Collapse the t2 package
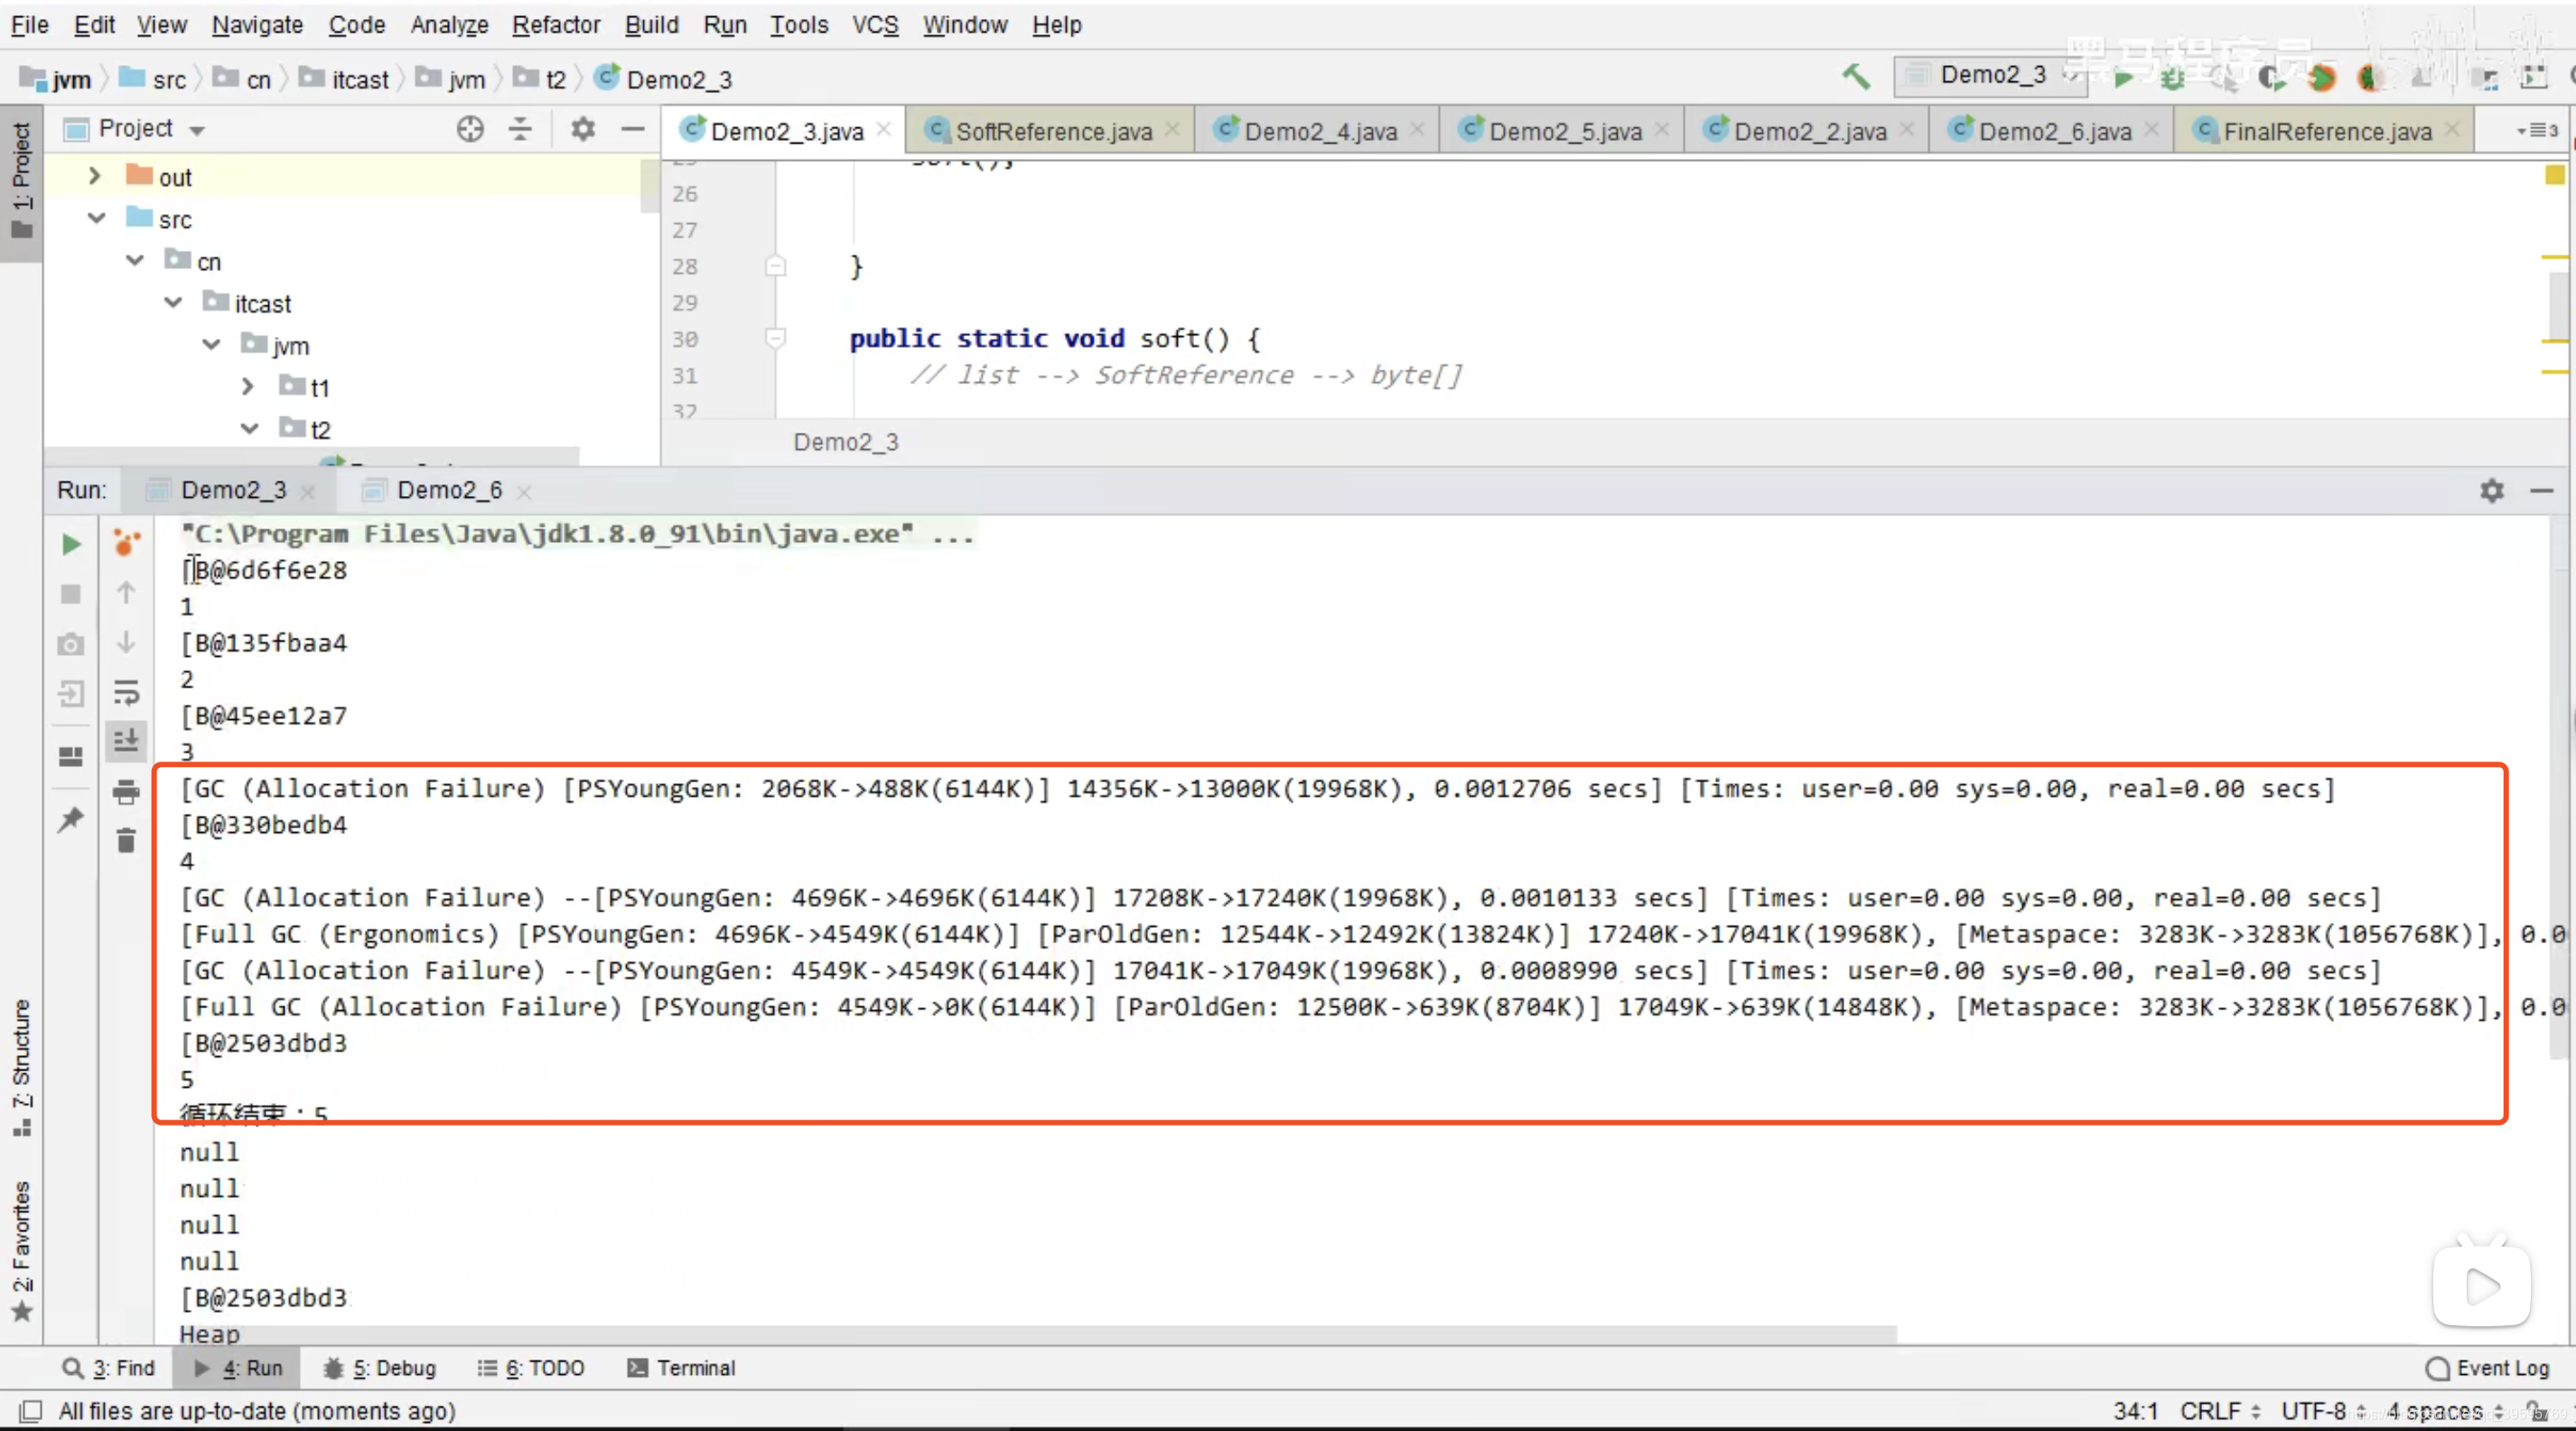The width and height of the screenshot is (2576, 1431). tap(249, 428)
